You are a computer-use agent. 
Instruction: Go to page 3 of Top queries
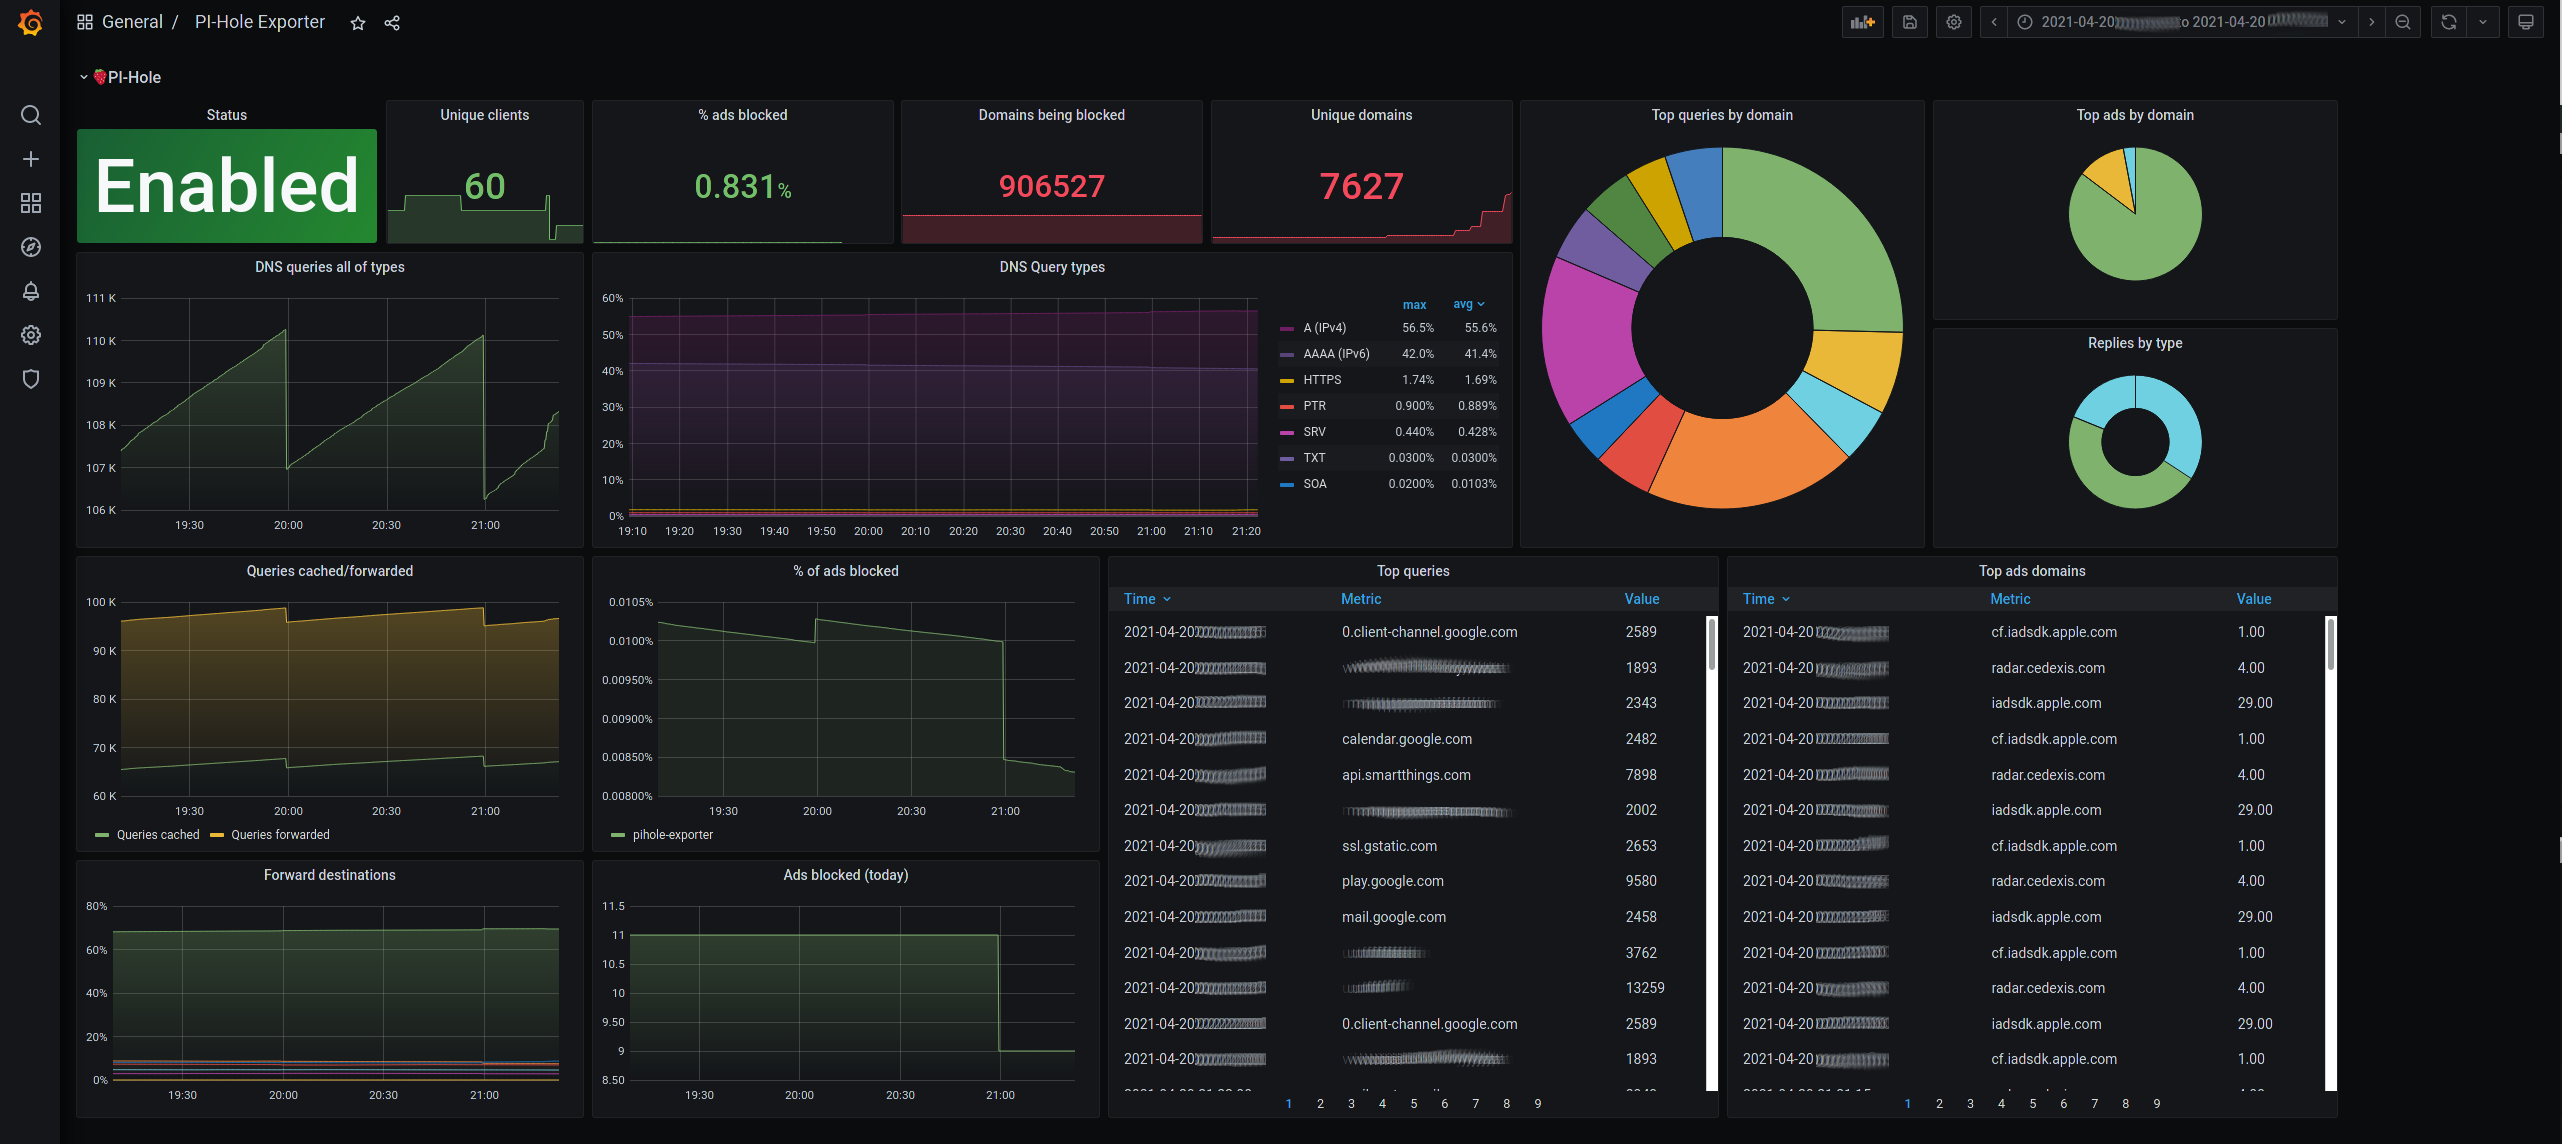[1351, 1104]
